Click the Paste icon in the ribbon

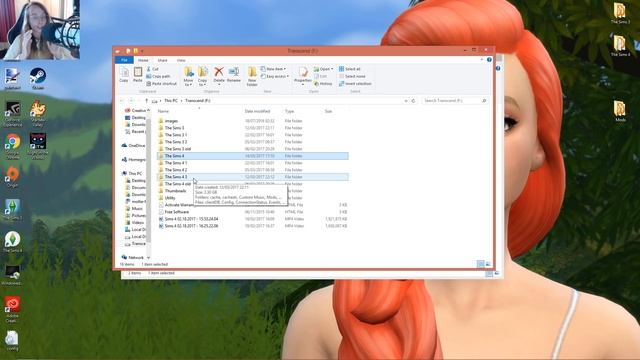[138, 72]
